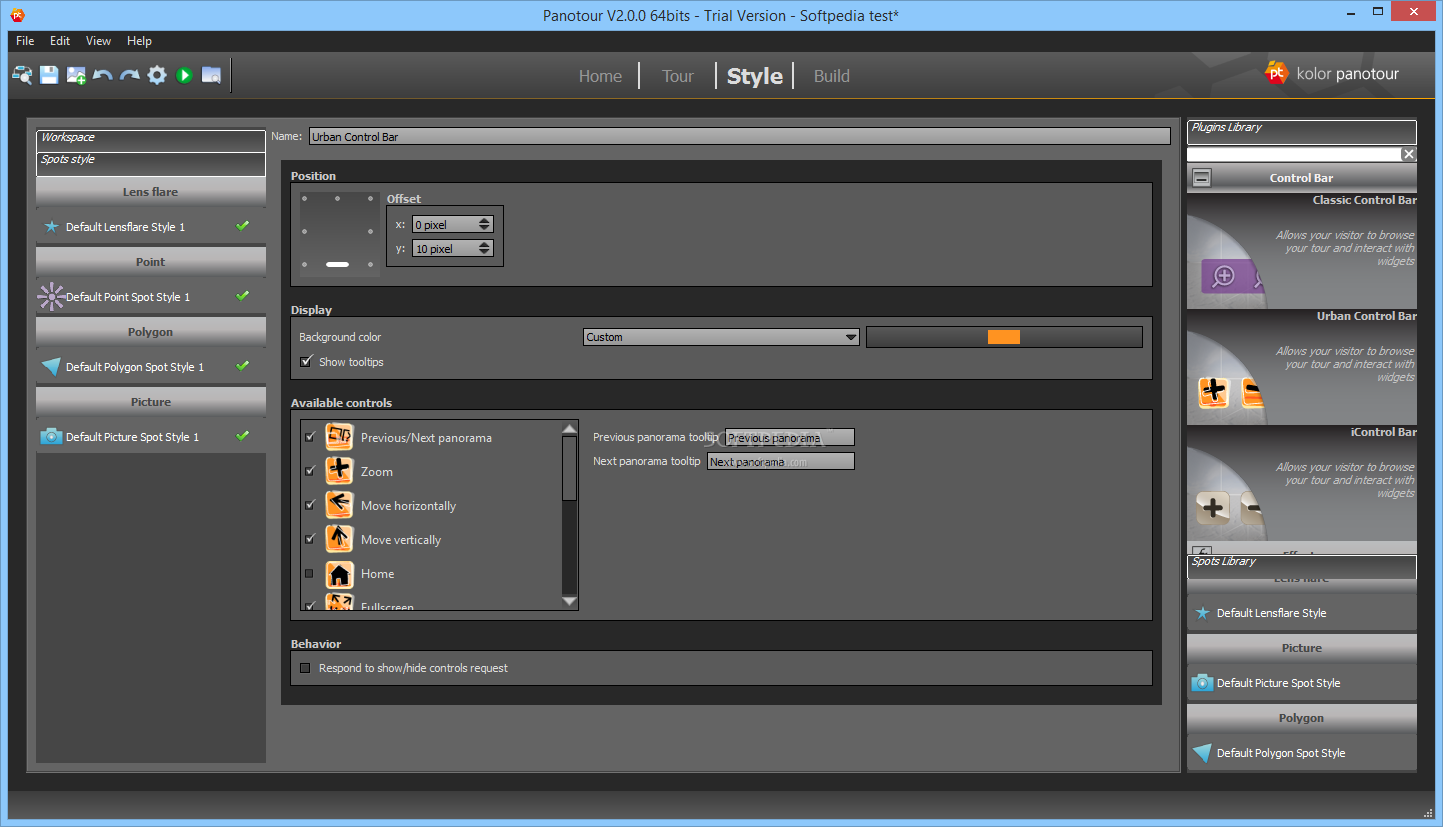Collapse the Control Bar plugins section
Viewport: 1443px width, 827px height.
point(1202,178)
